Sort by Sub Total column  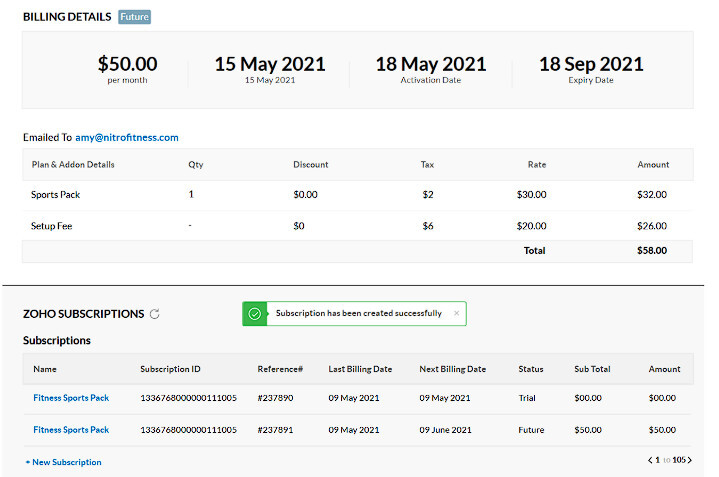[x=592, y=369]
